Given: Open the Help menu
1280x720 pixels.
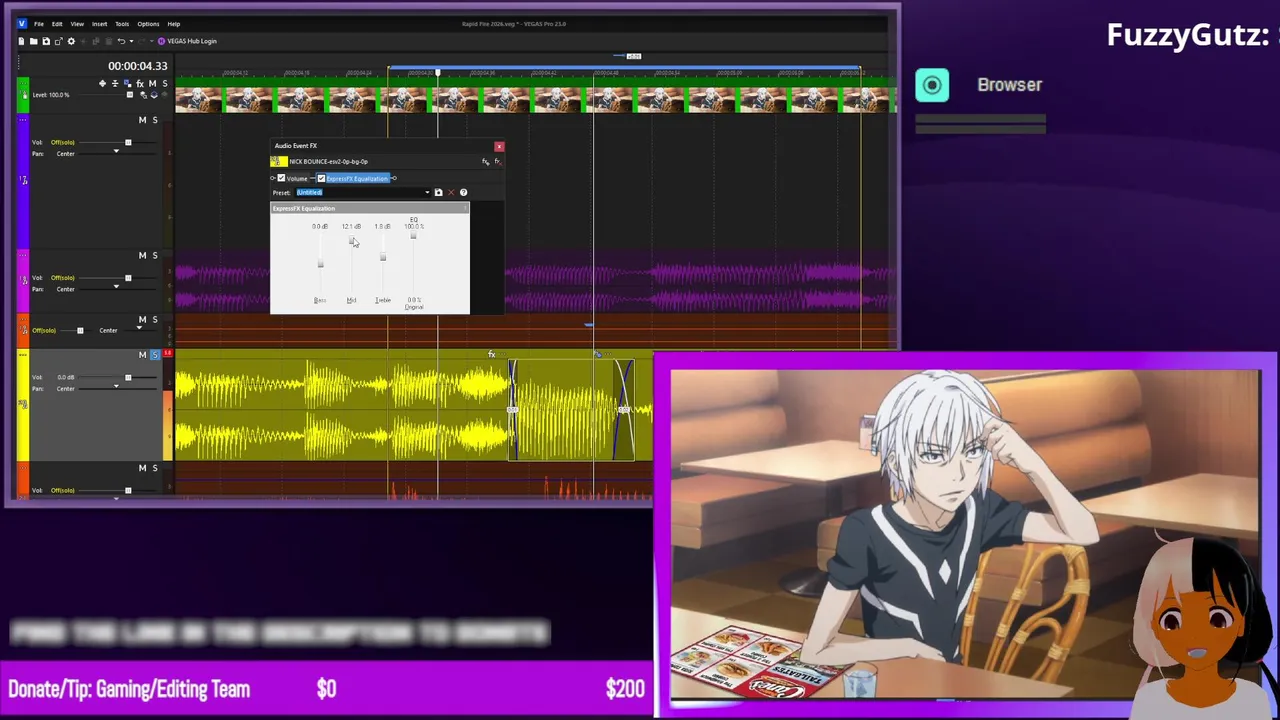Looking at the screenshot, I should tap(174, 24).
